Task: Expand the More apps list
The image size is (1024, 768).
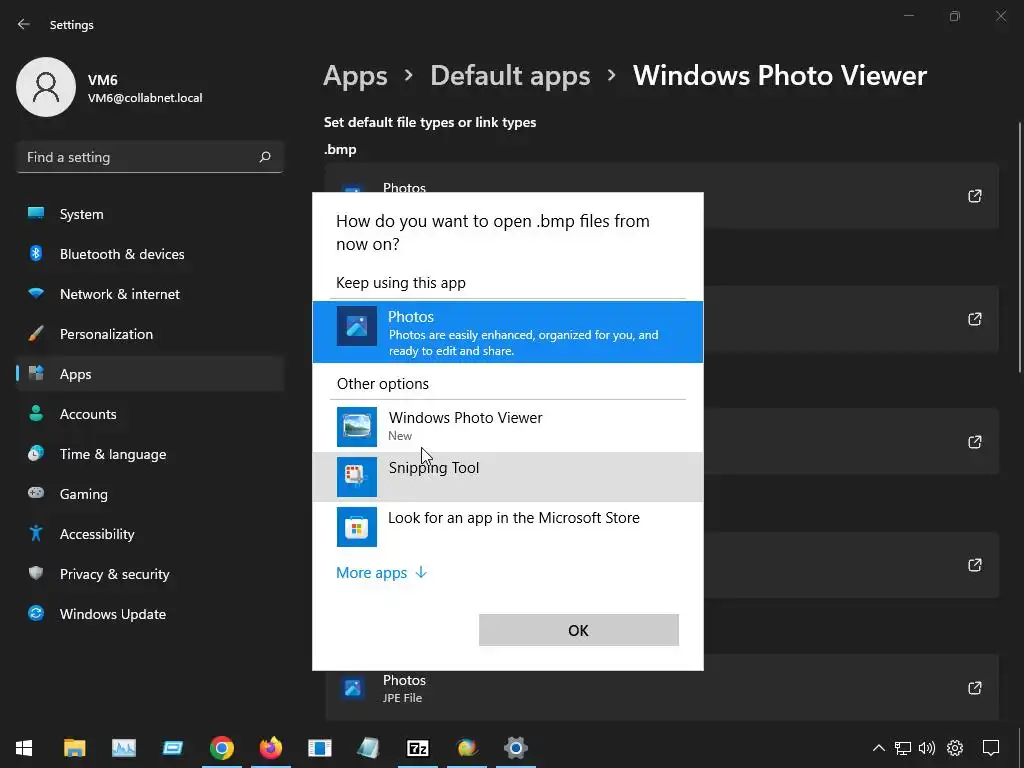Action: (381, 573)
